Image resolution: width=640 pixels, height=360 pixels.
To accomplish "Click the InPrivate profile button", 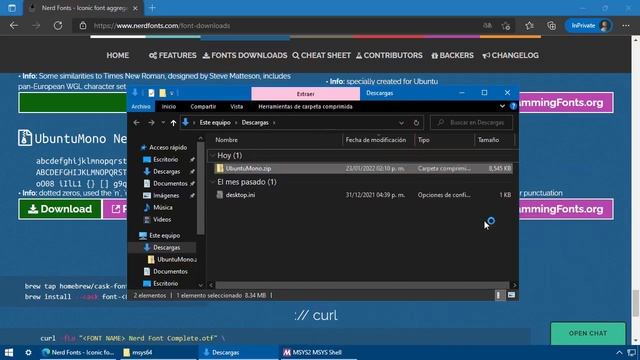I will tap(589, 26).
